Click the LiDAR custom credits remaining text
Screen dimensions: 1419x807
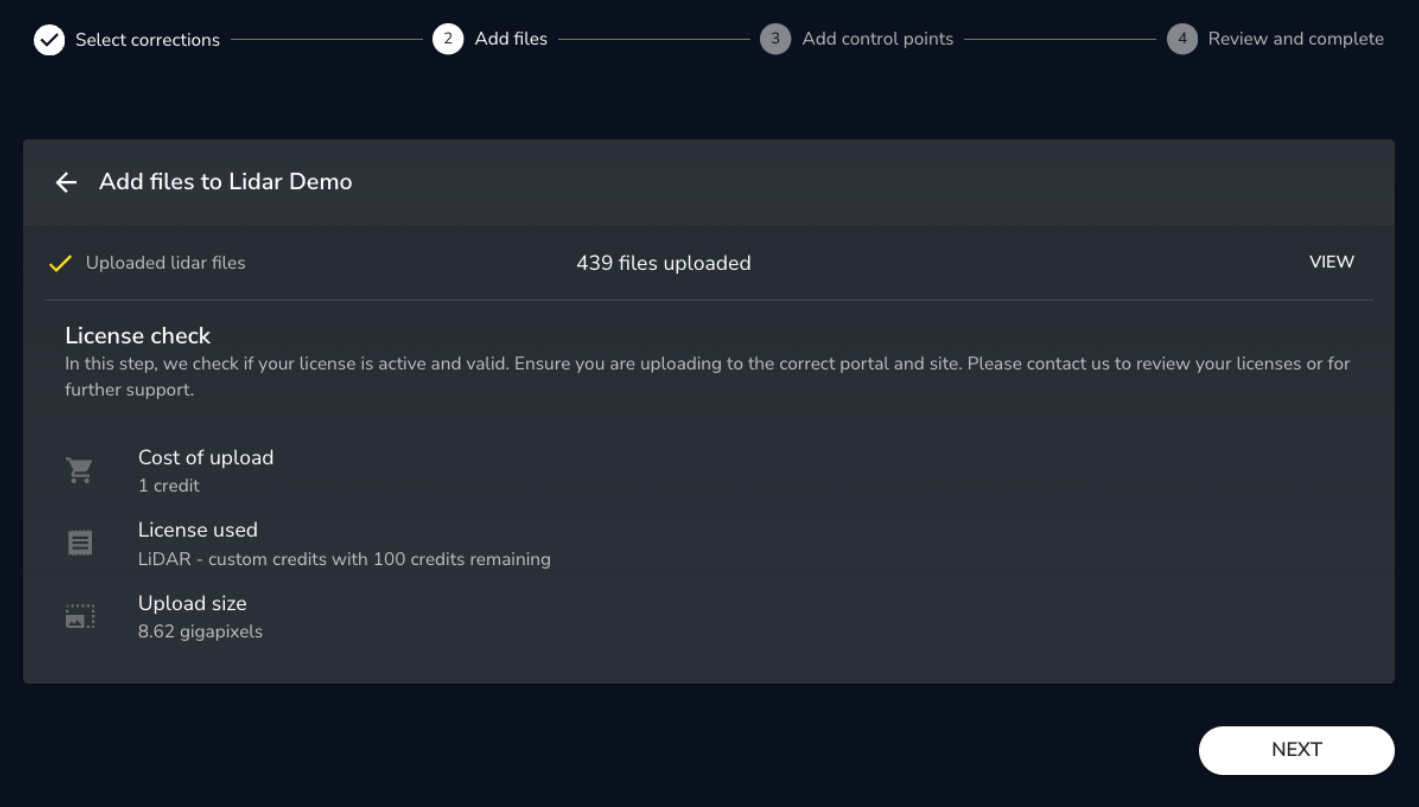[345, 559]
